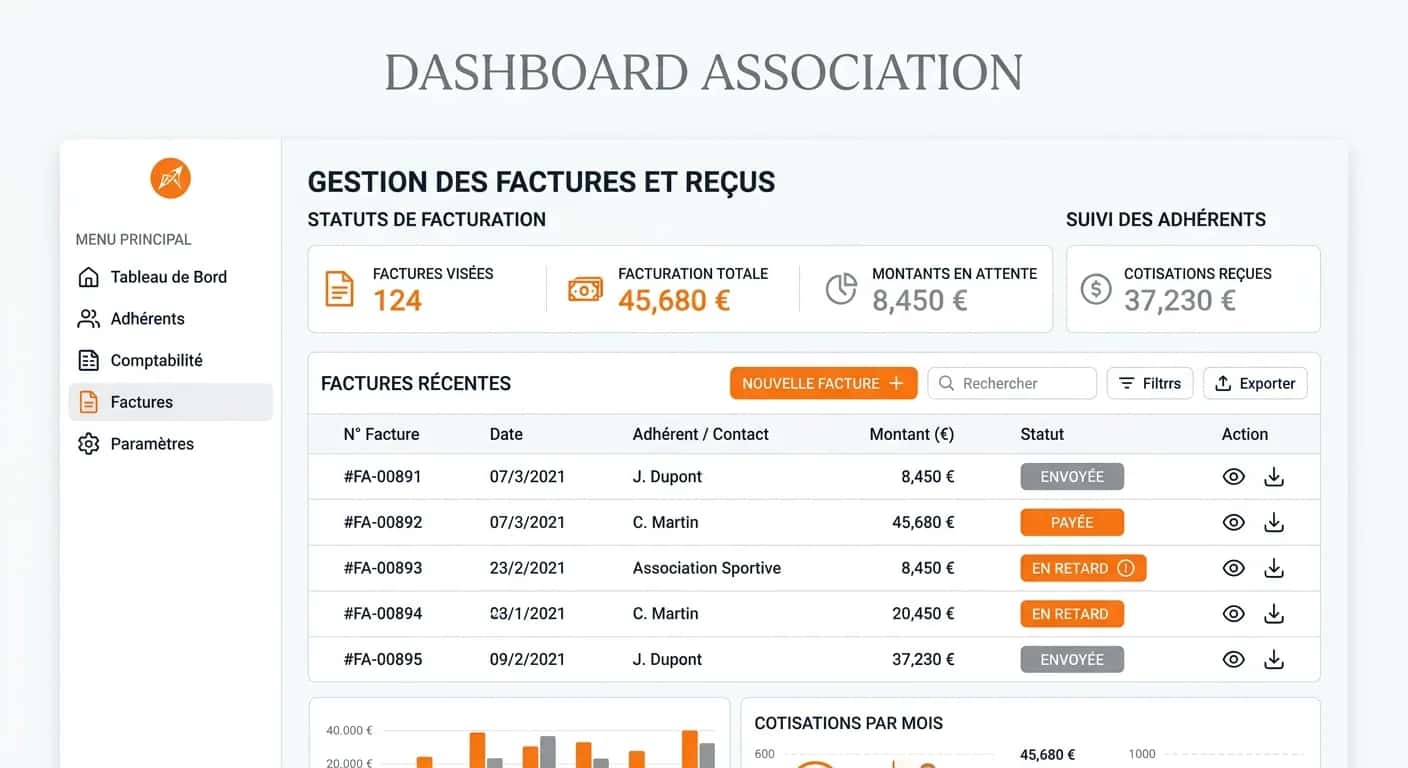
Task: Sort by N° Facture column header
Action: pos(381,434)
